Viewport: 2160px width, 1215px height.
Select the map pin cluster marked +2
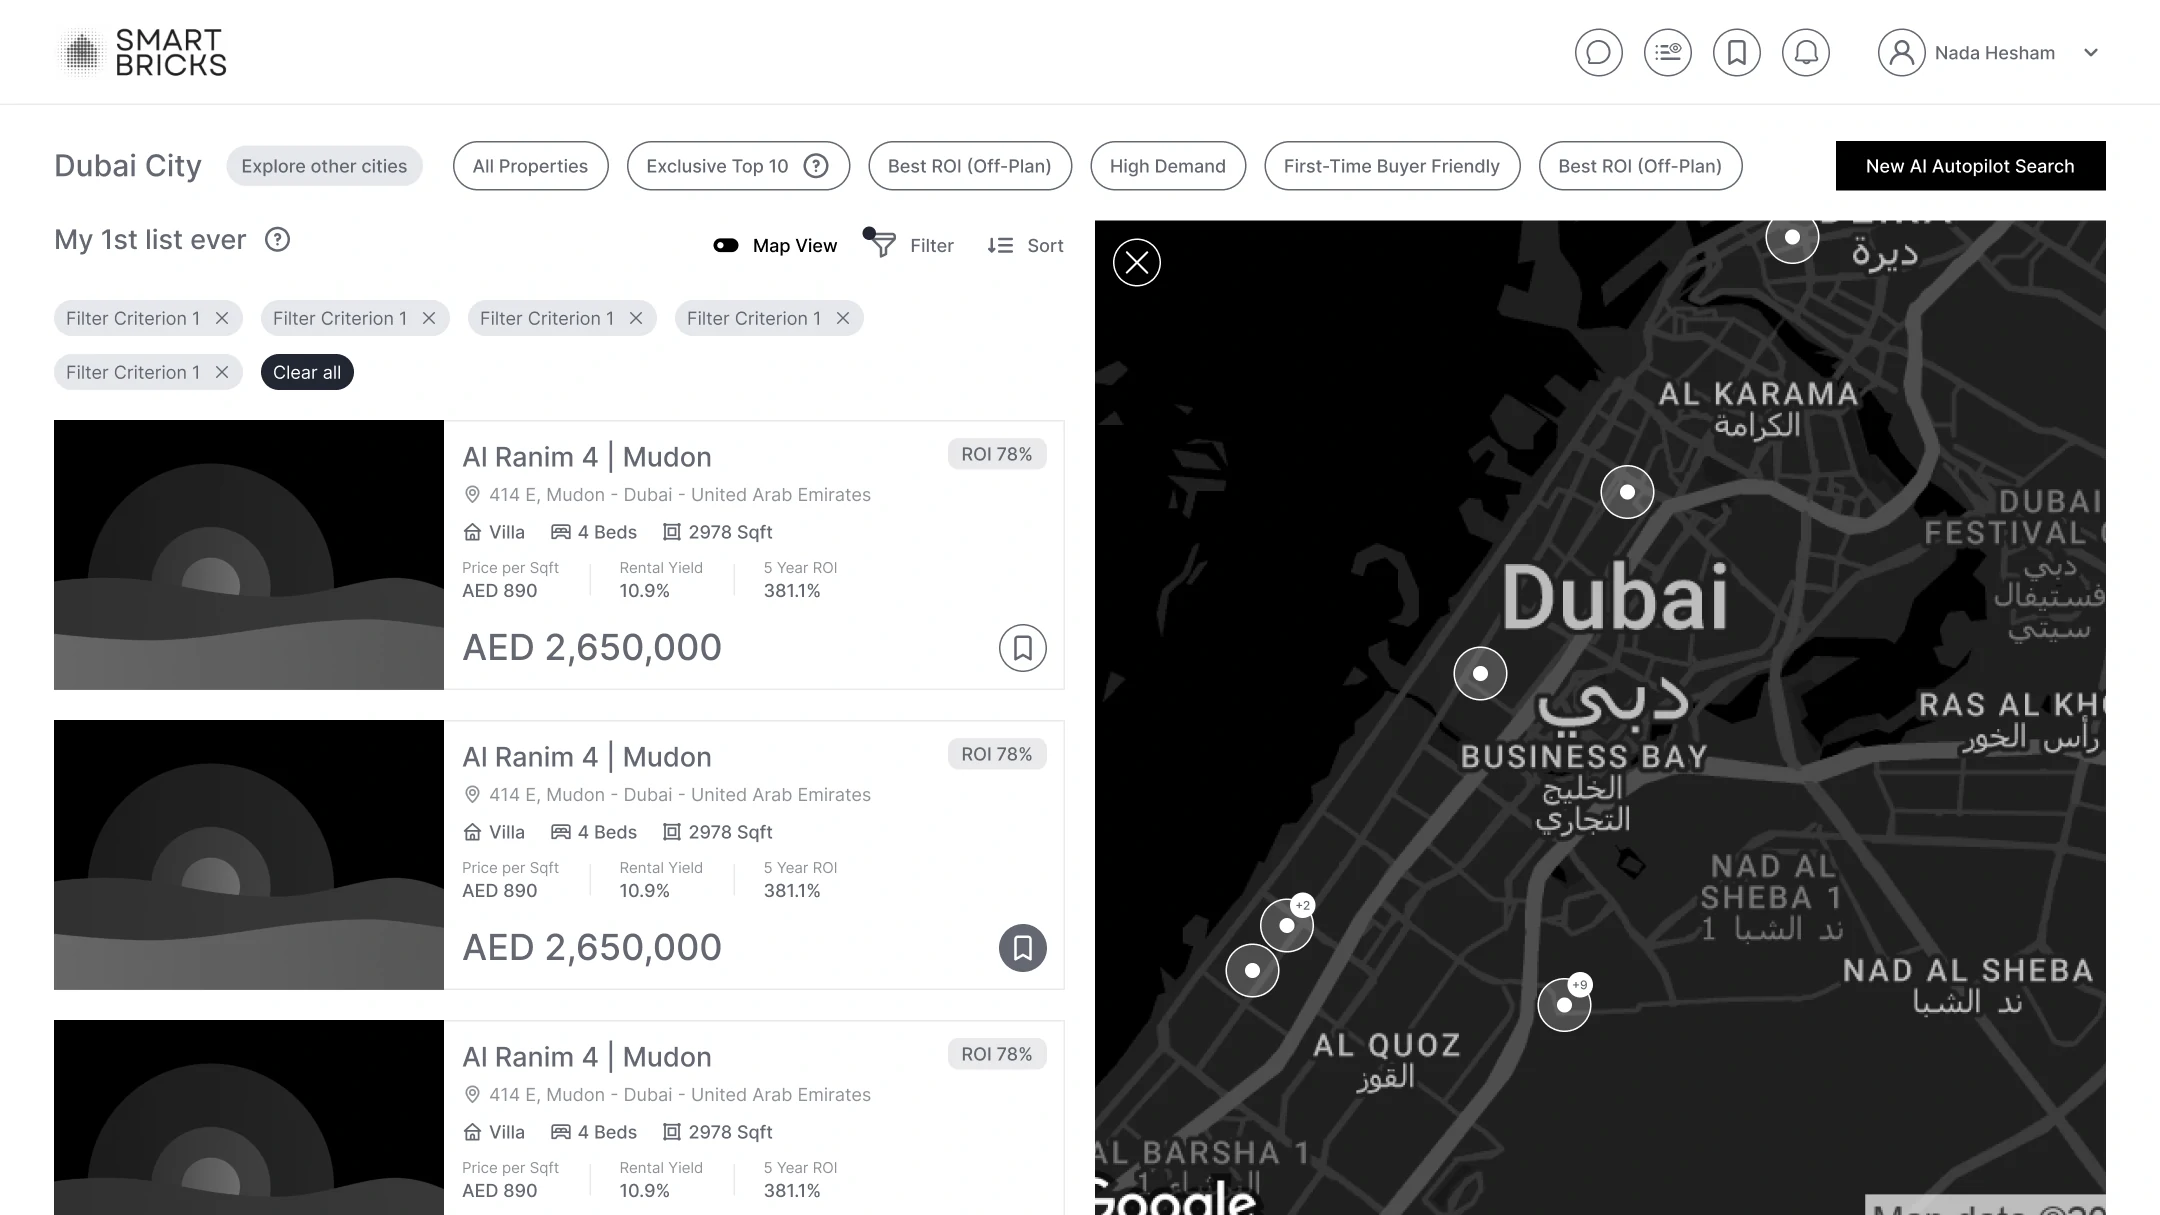click(1287, 925)
